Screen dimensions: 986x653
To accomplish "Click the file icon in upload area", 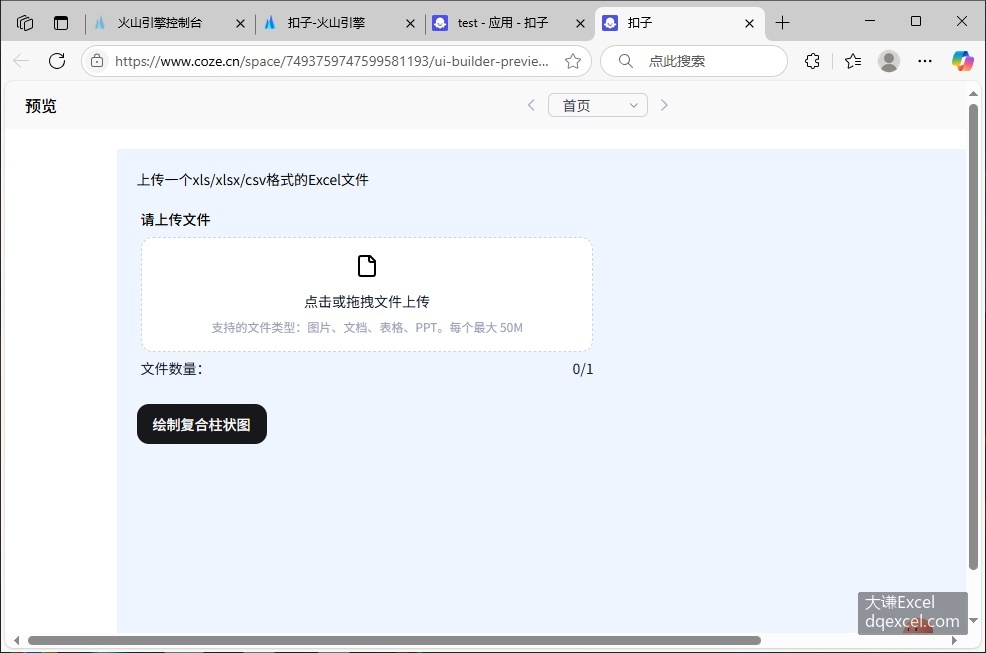I will click(x=367, y=266).
